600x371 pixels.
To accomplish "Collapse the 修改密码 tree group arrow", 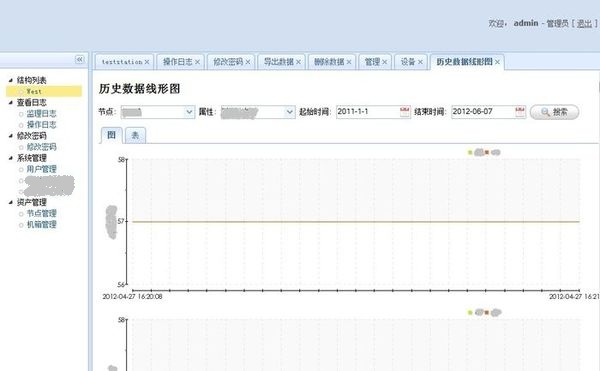I will (11, 136).
